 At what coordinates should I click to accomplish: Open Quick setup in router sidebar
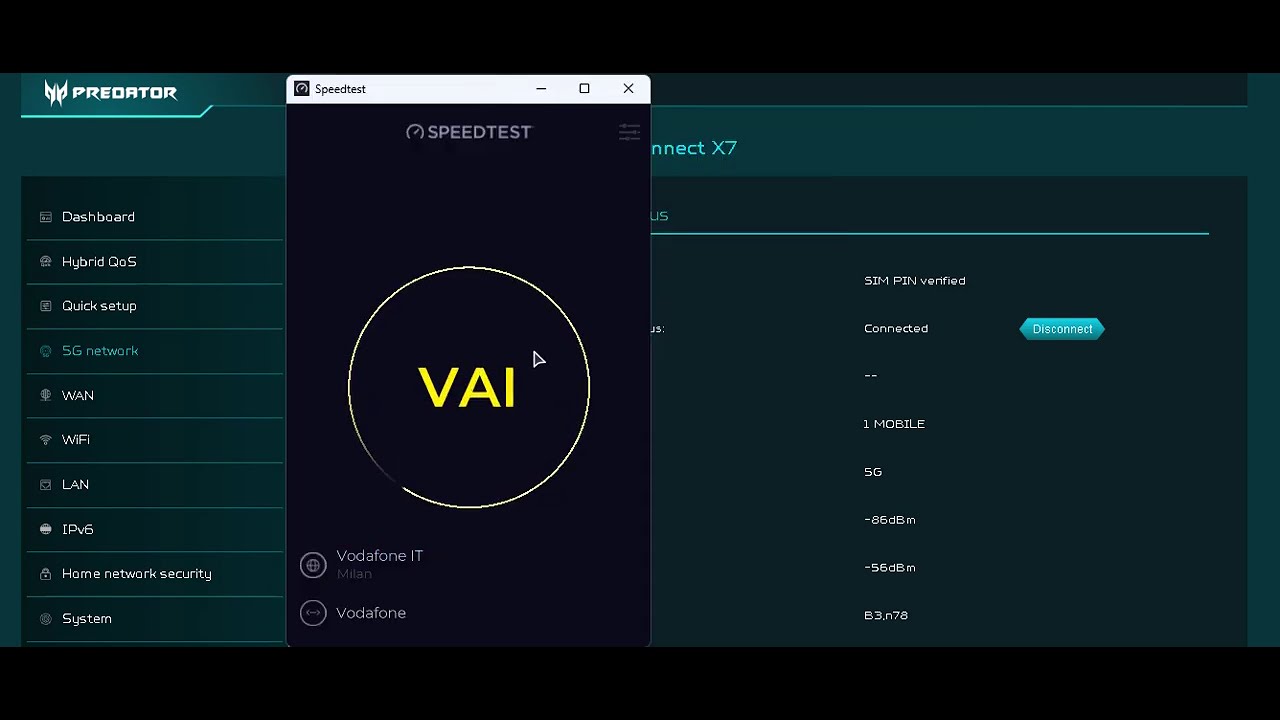[x=99, y=306]
